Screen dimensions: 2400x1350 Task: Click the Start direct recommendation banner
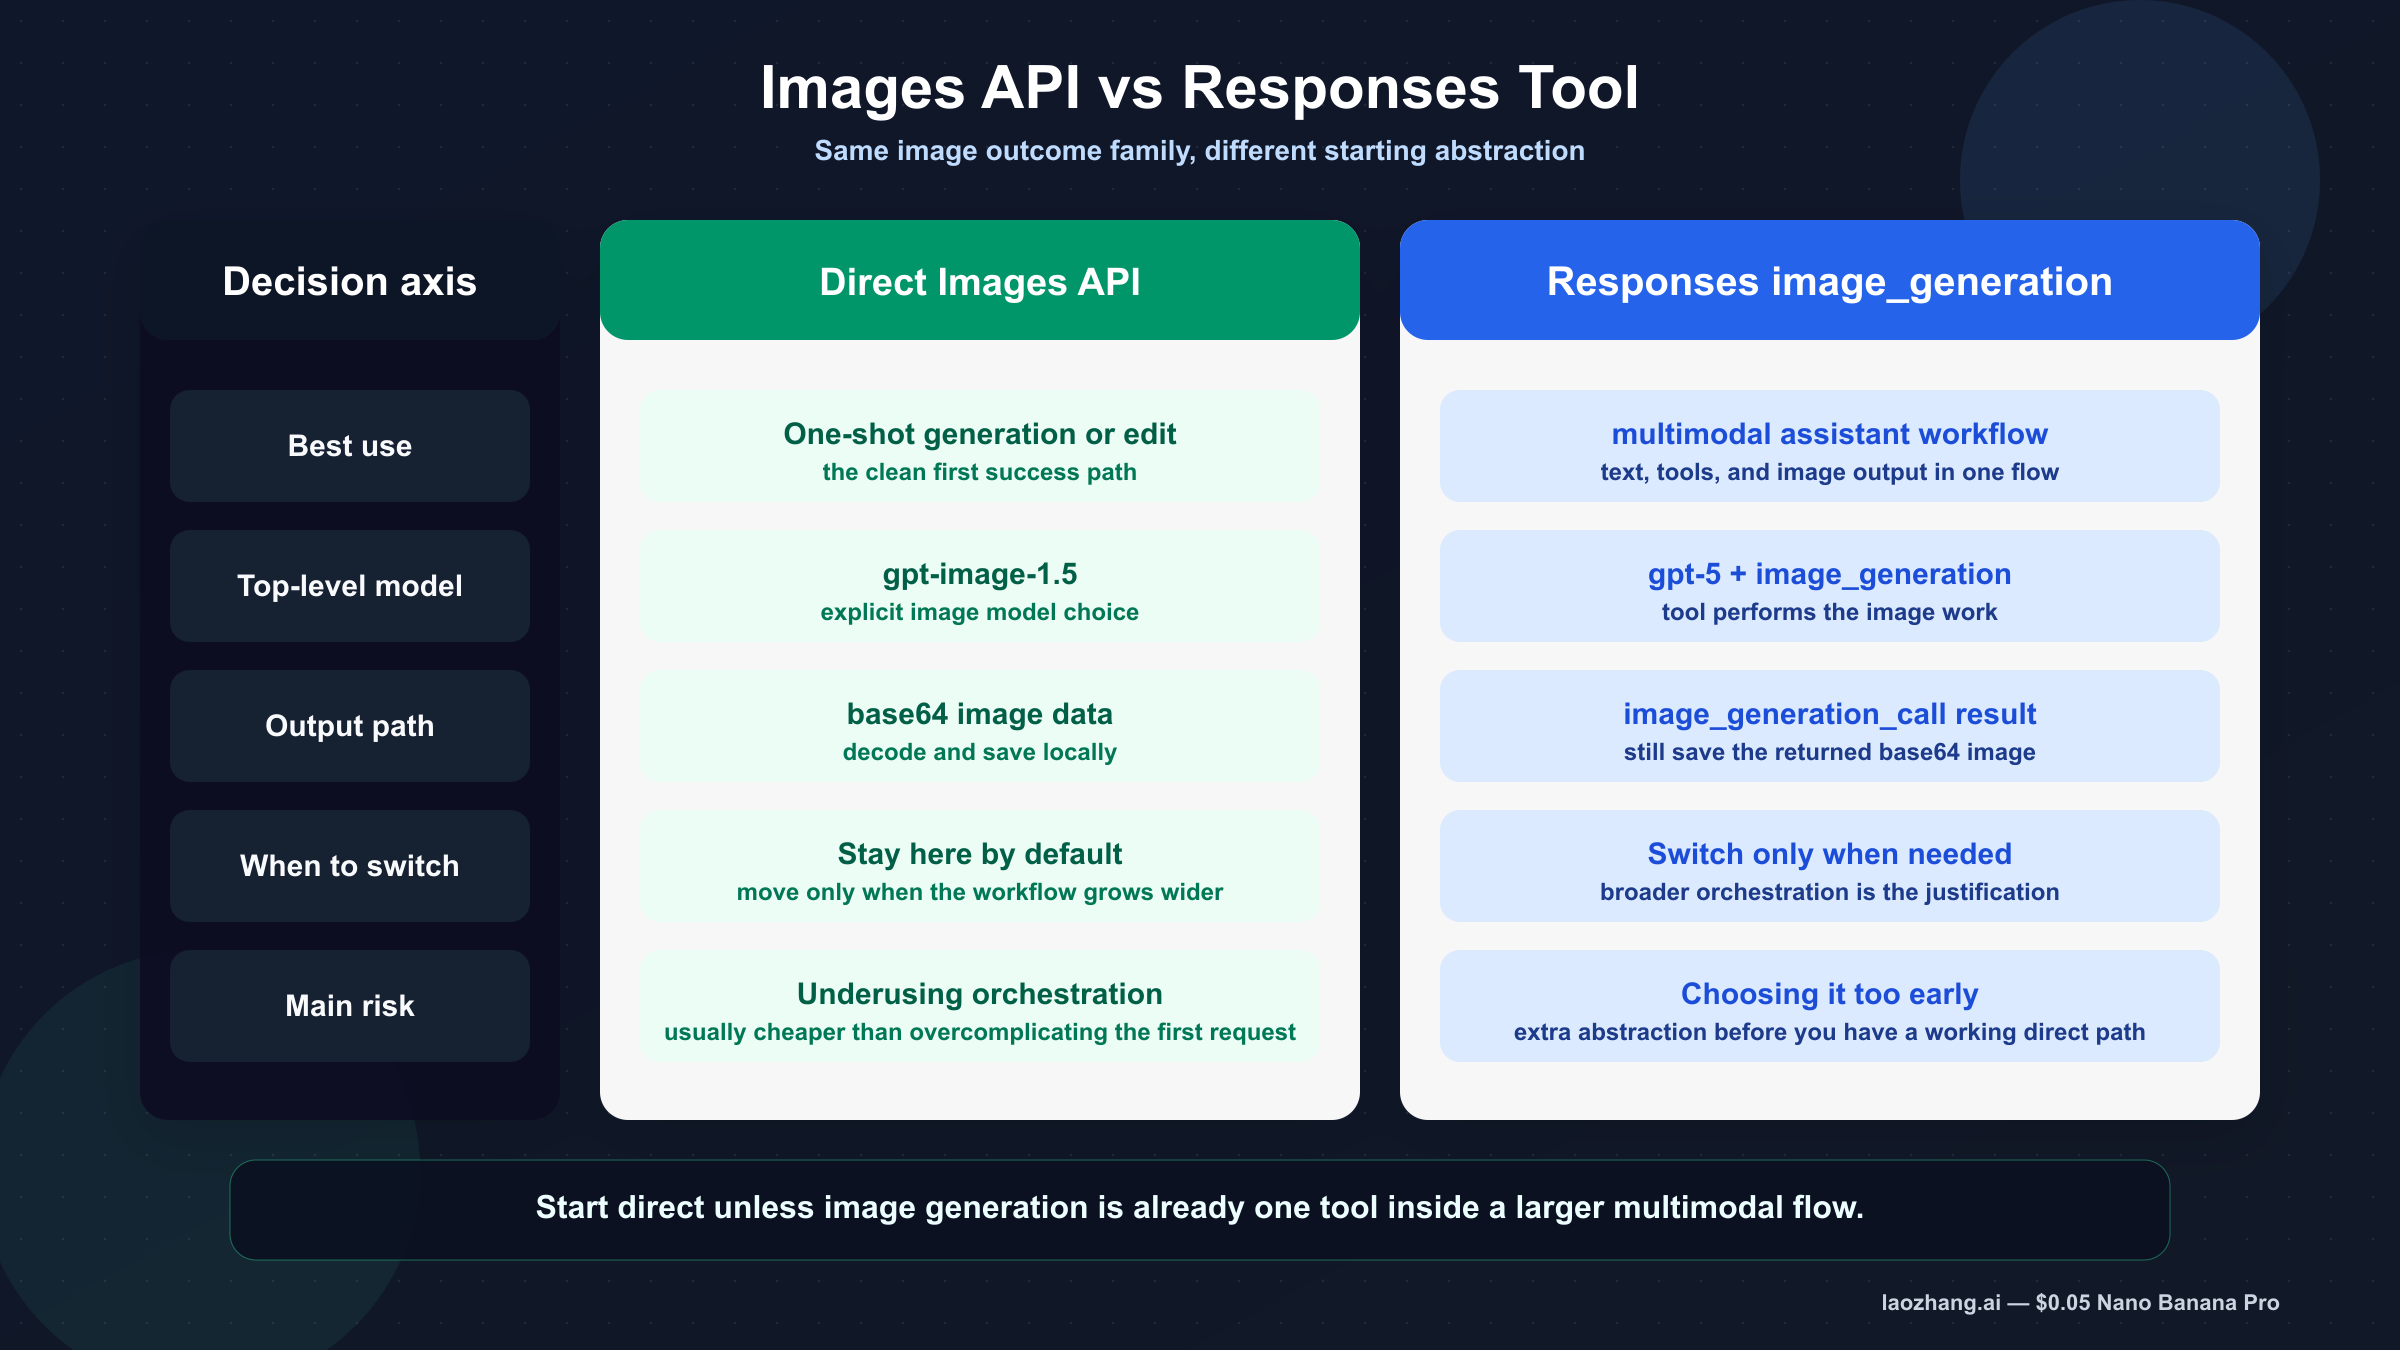tap(1200, 1208)
